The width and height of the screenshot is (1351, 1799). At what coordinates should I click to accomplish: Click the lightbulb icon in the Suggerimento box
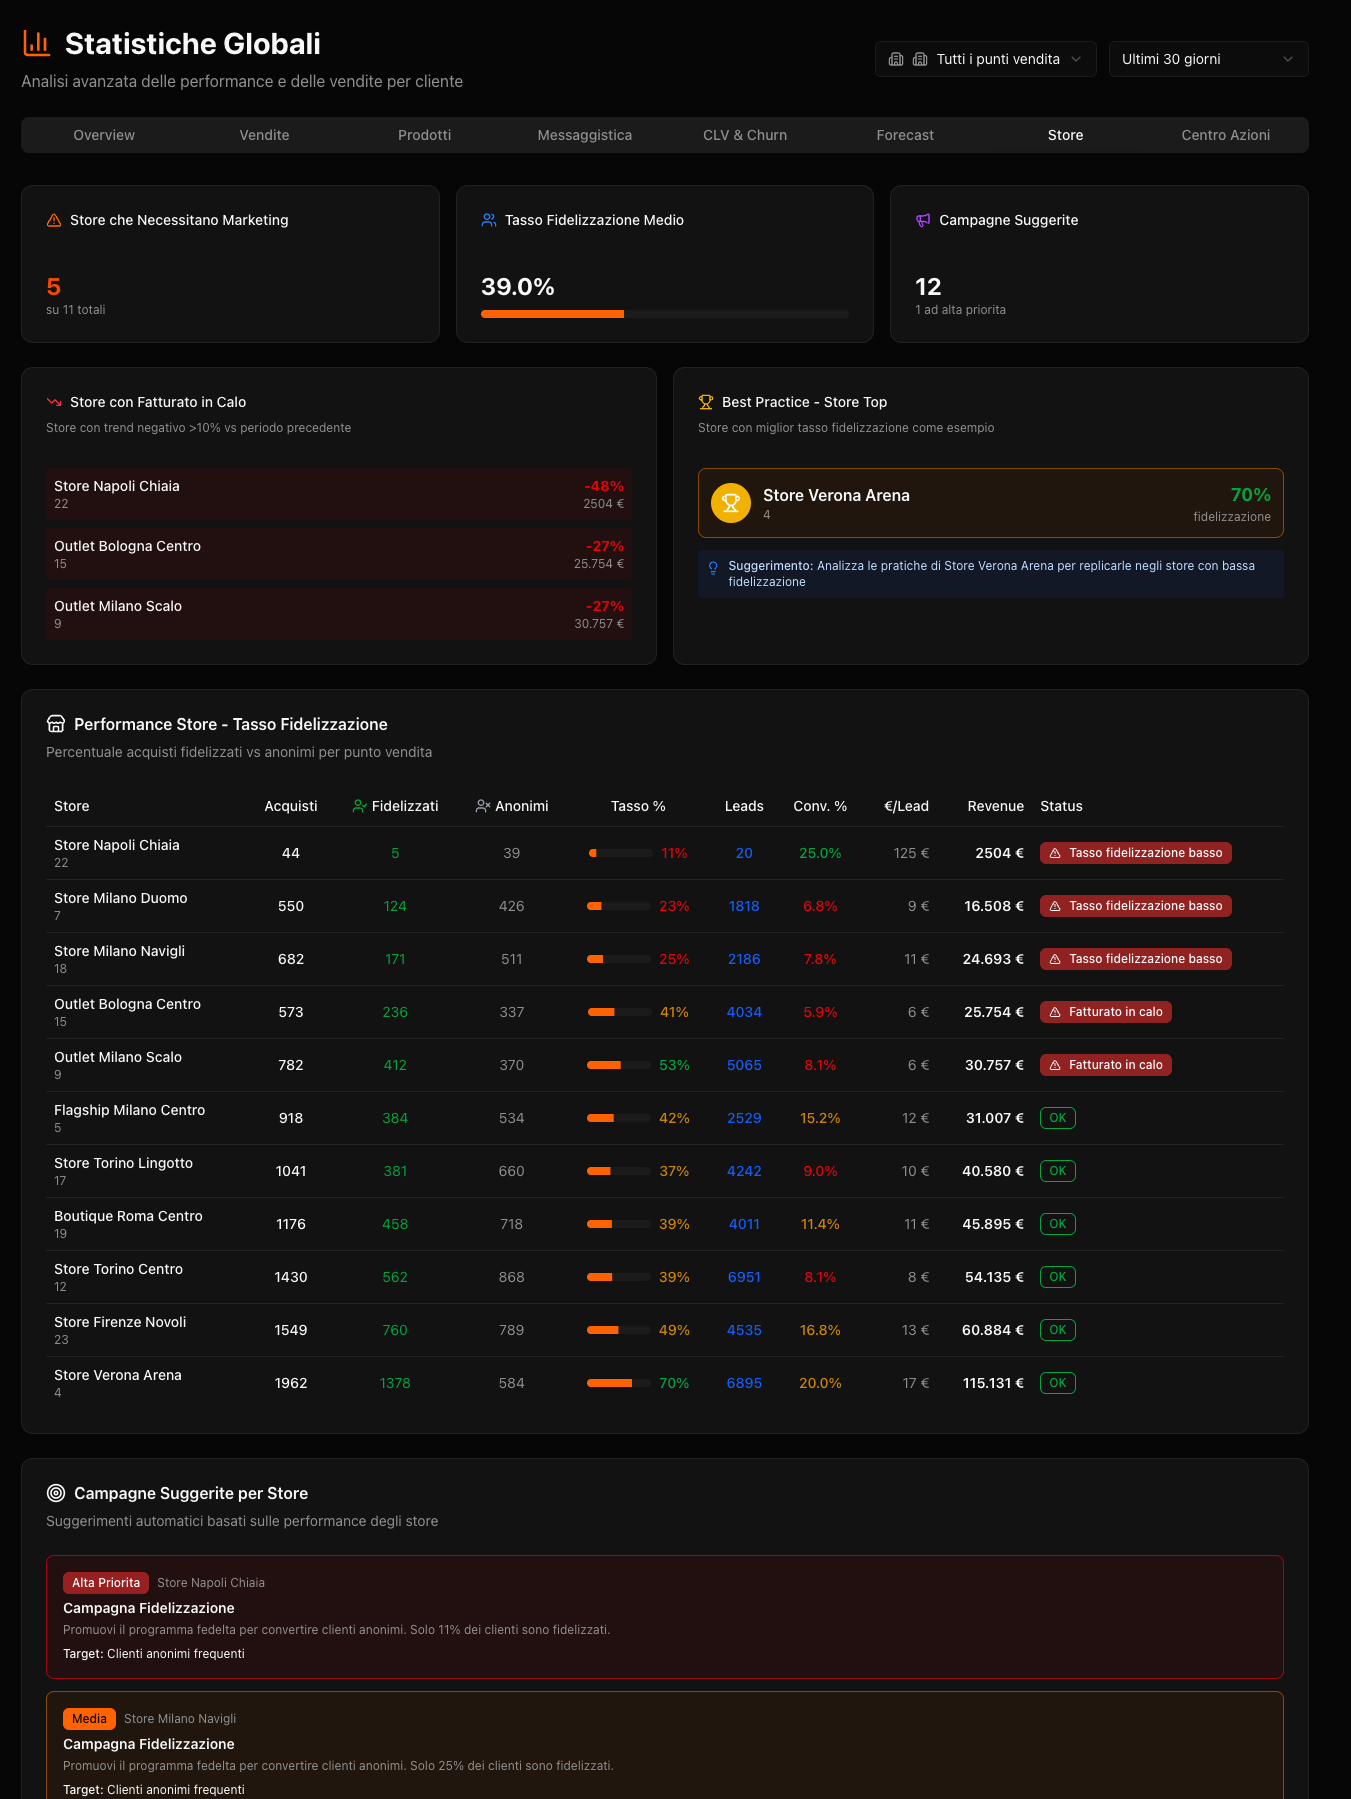713,568
